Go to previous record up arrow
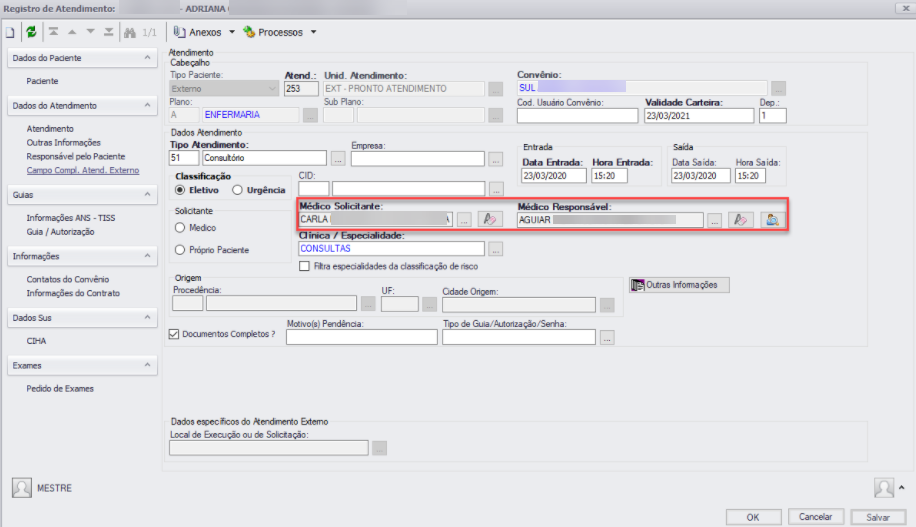 [72, 32]
